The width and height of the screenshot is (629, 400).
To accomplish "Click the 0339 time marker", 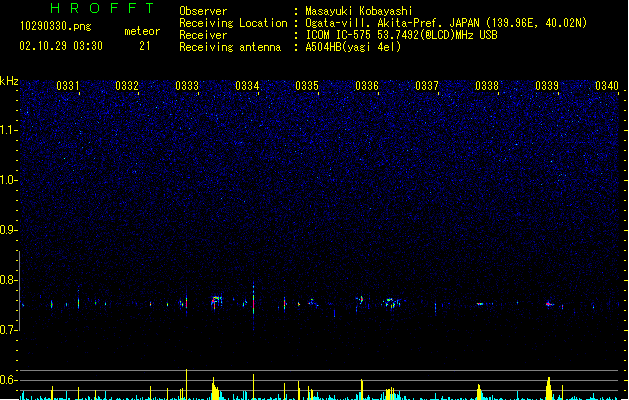I will coord(547,86).
